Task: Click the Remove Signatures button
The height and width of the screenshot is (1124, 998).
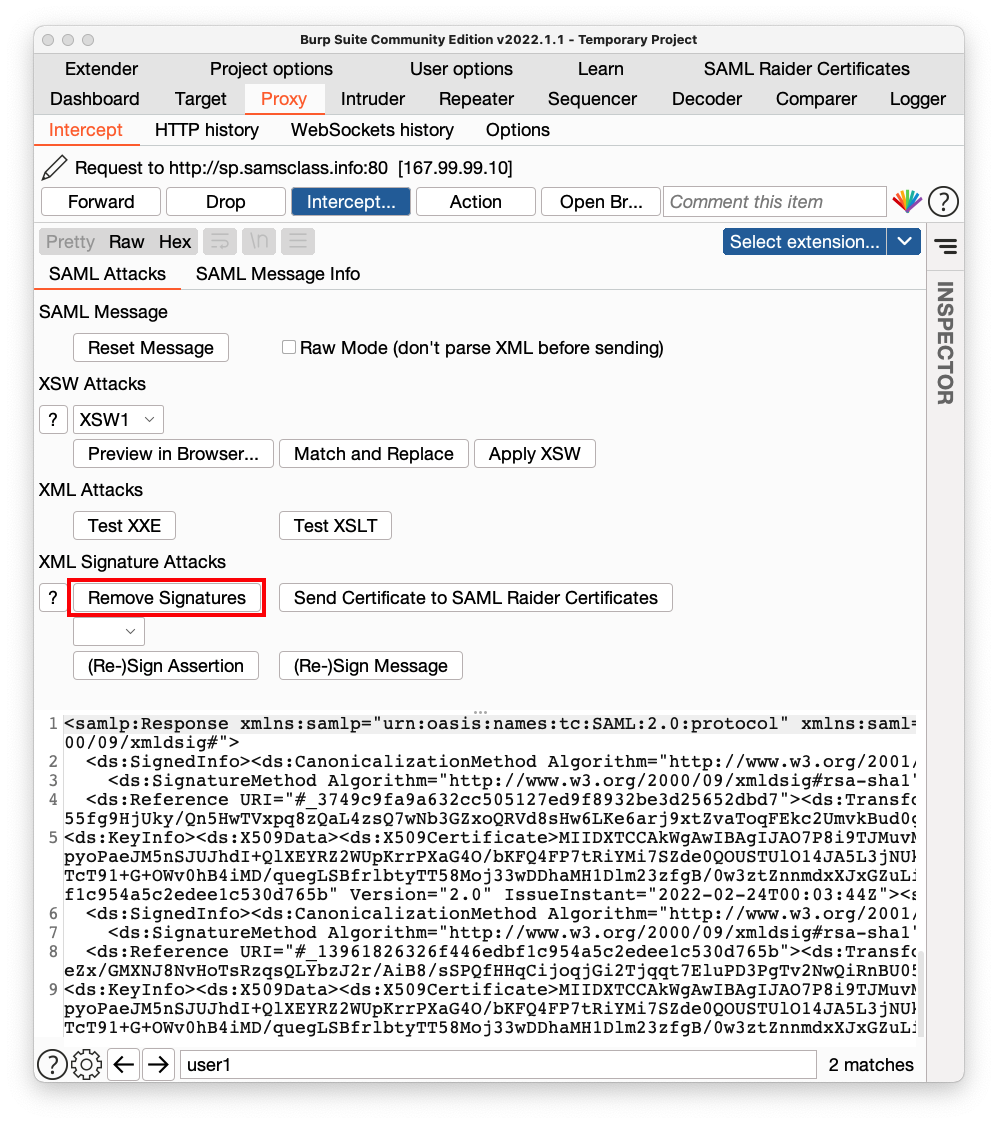Action: pos(166,597)
